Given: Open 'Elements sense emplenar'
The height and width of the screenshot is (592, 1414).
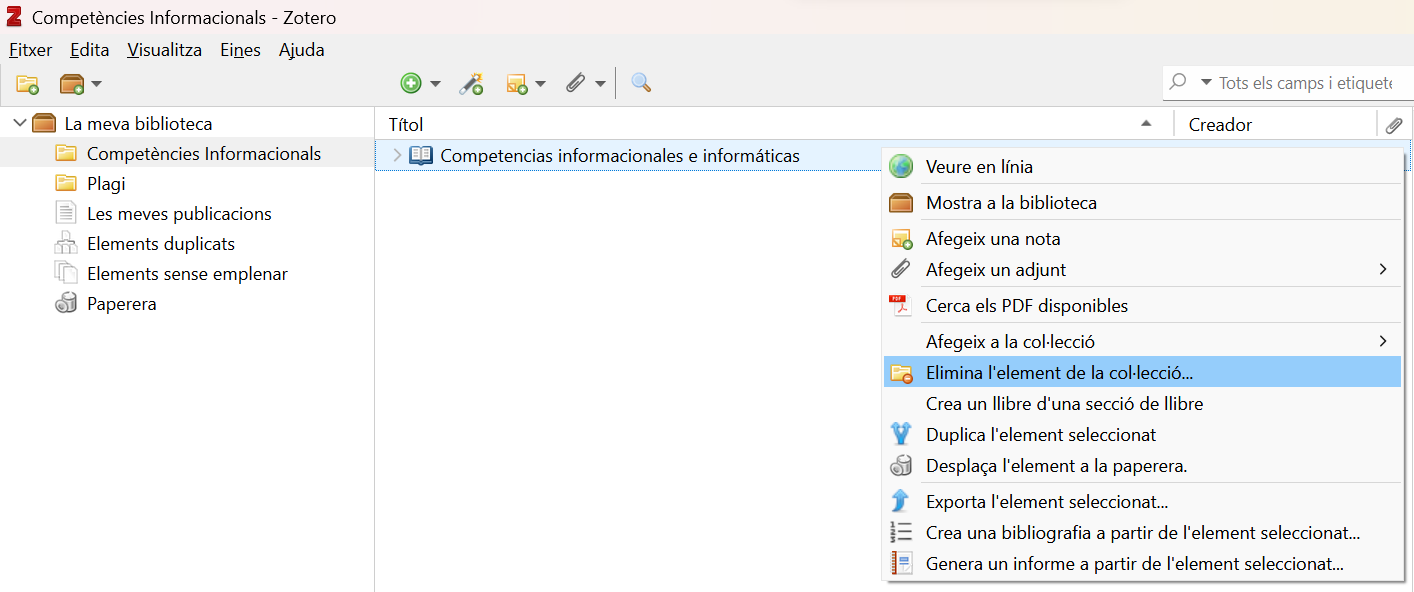Looking at the screenshot, I should pos(187,274).
